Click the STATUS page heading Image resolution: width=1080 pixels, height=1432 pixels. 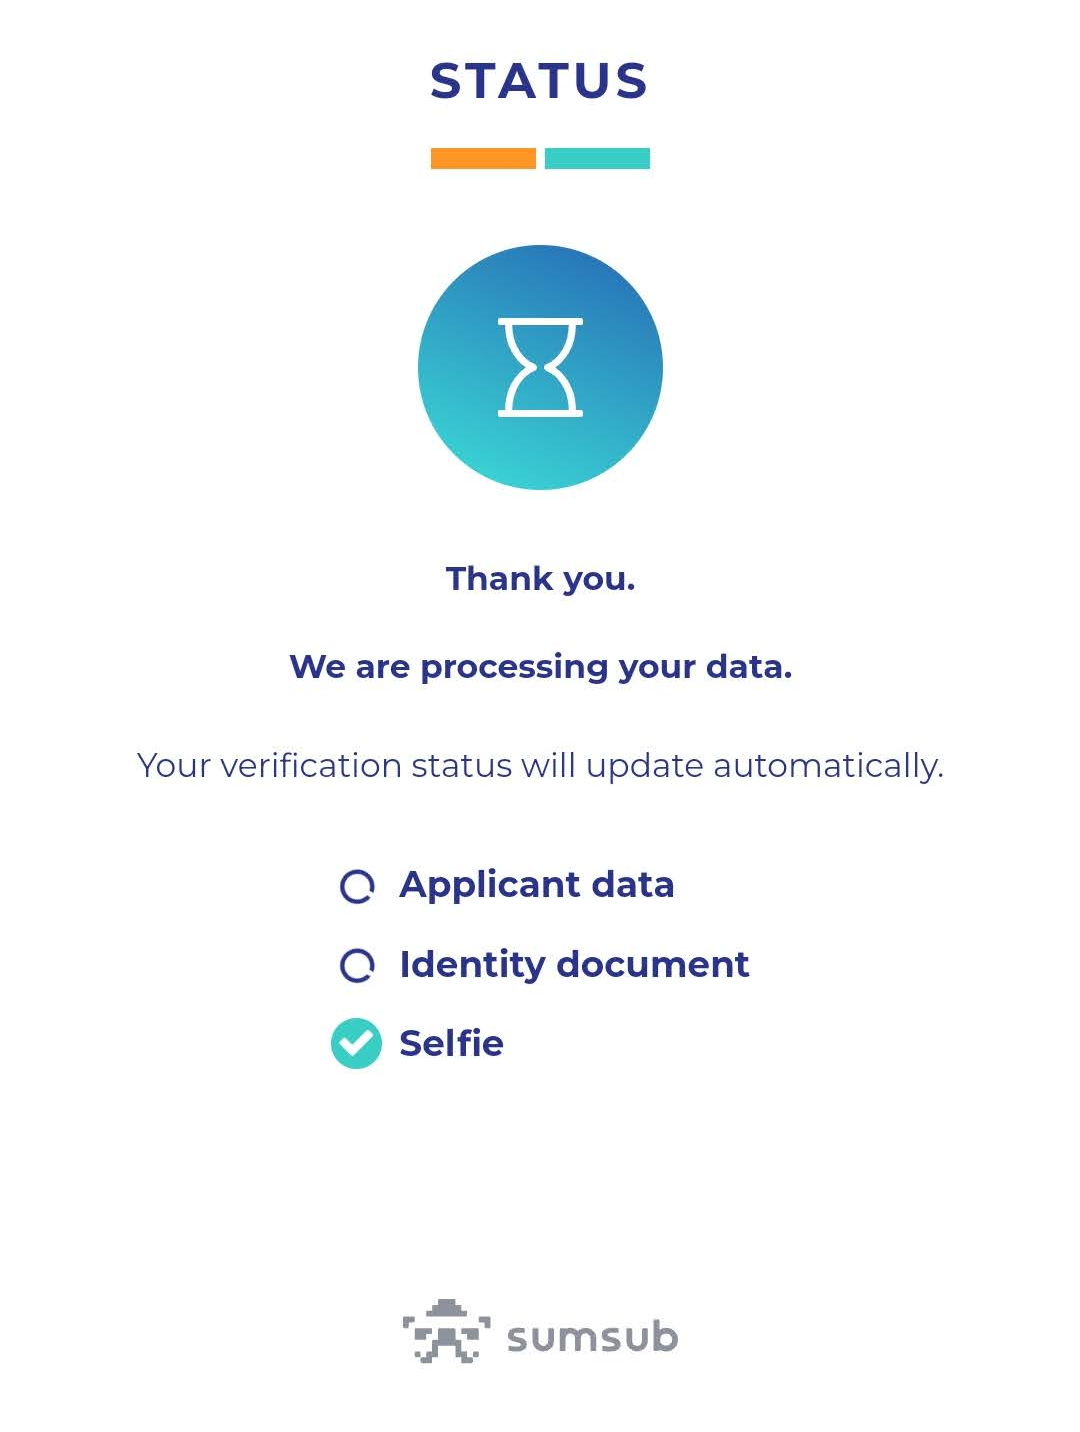(540, 81)
